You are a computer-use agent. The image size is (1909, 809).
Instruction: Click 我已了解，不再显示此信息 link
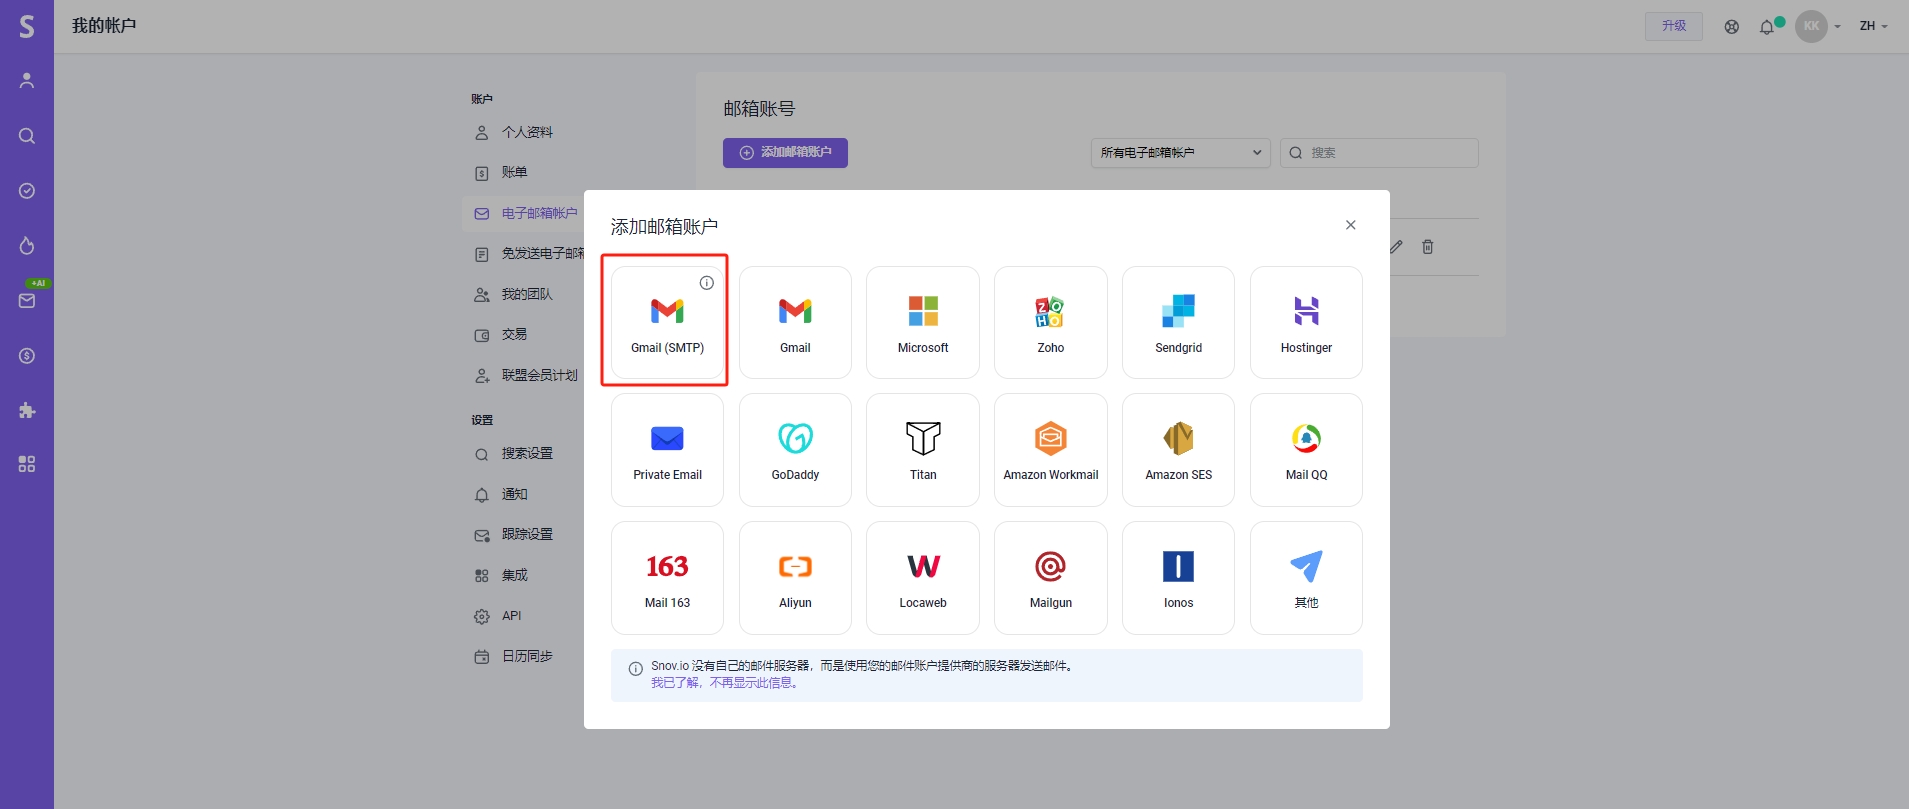tap(726, 683)
